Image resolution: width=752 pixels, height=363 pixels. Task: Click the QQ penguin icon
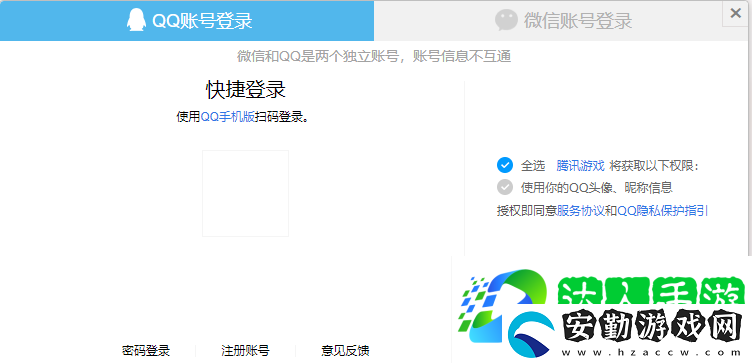click(136, 21)
